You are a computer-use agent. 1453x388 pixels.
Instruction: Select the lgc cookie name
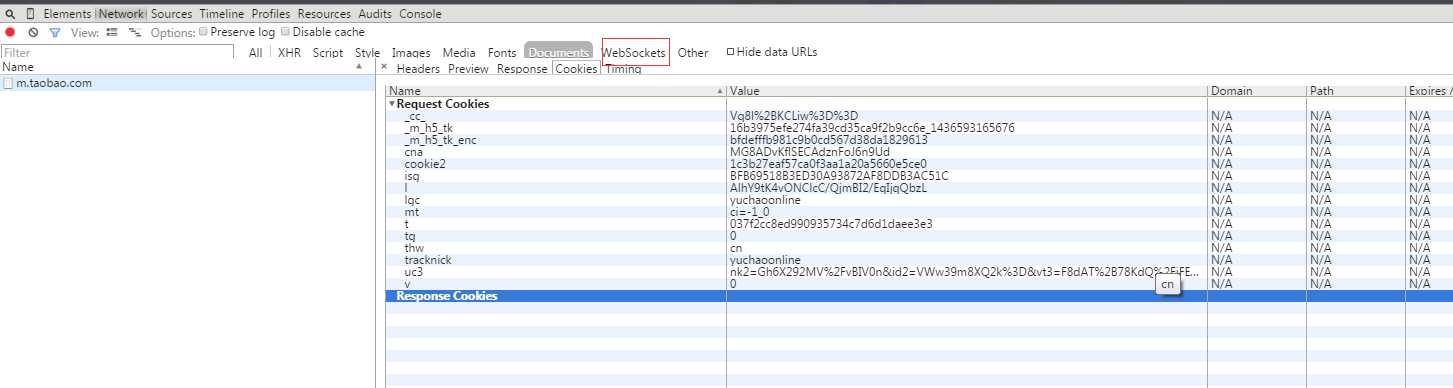412,200
